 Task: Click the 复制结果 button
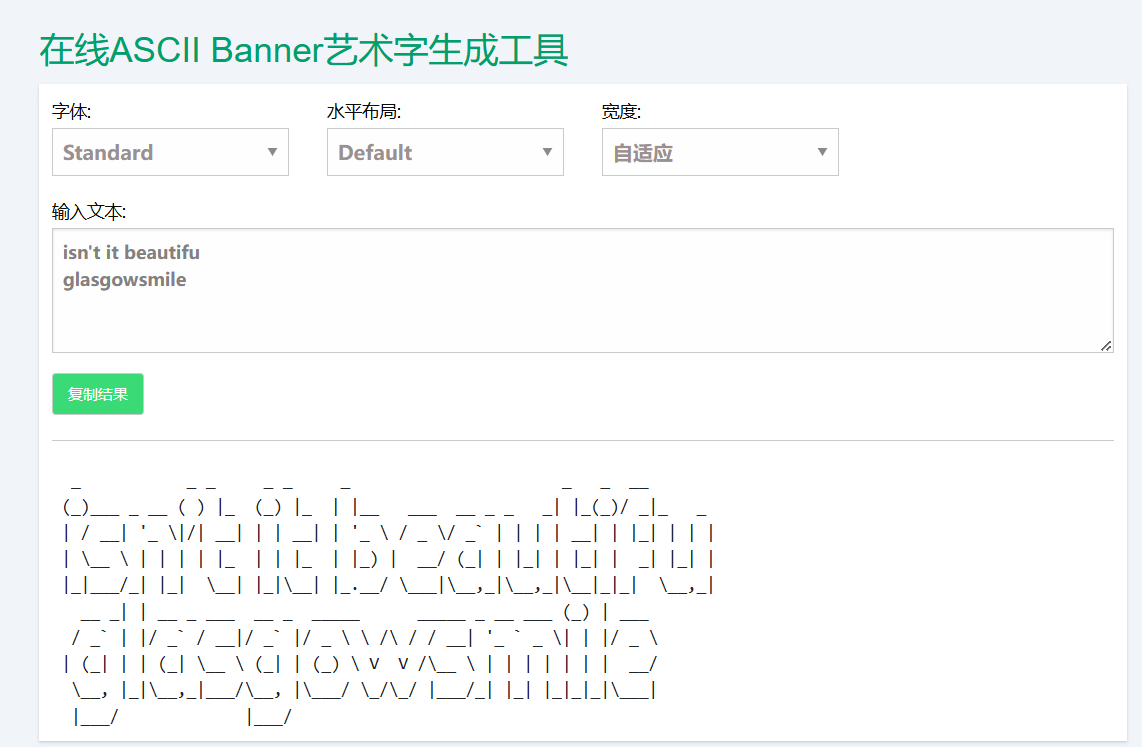coord(98,394)
